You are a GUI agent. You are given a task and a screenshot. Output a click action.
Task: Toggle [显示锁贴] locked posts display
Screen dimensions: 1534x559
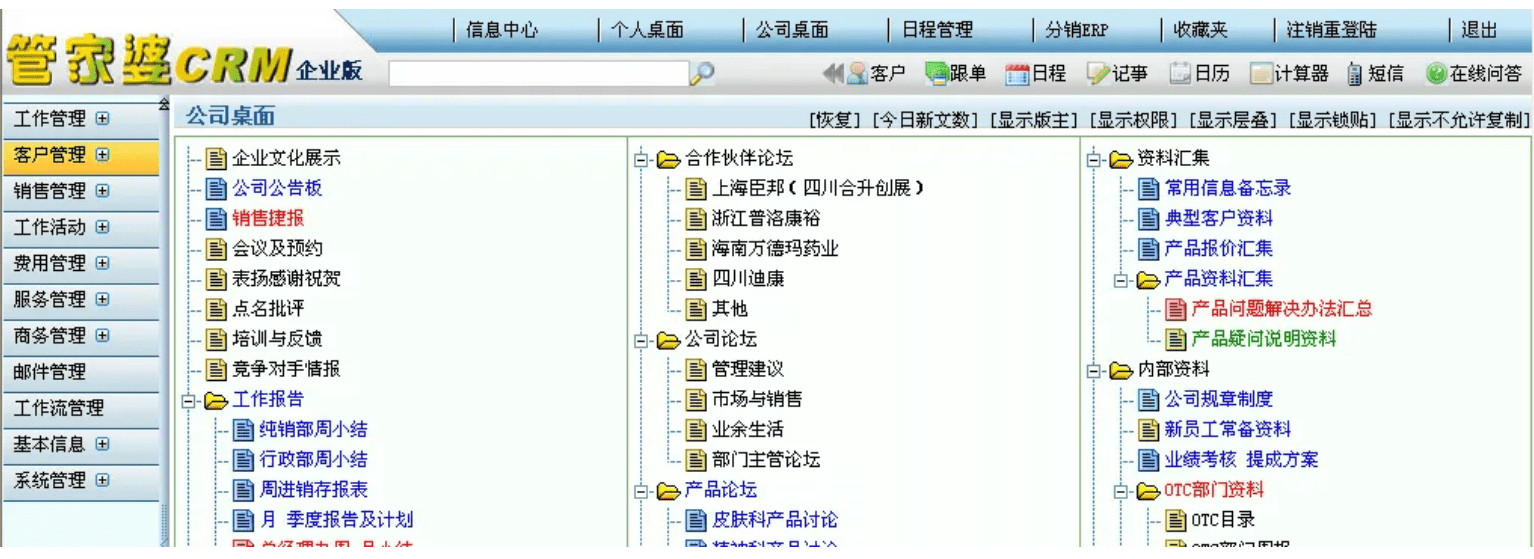1333,120
